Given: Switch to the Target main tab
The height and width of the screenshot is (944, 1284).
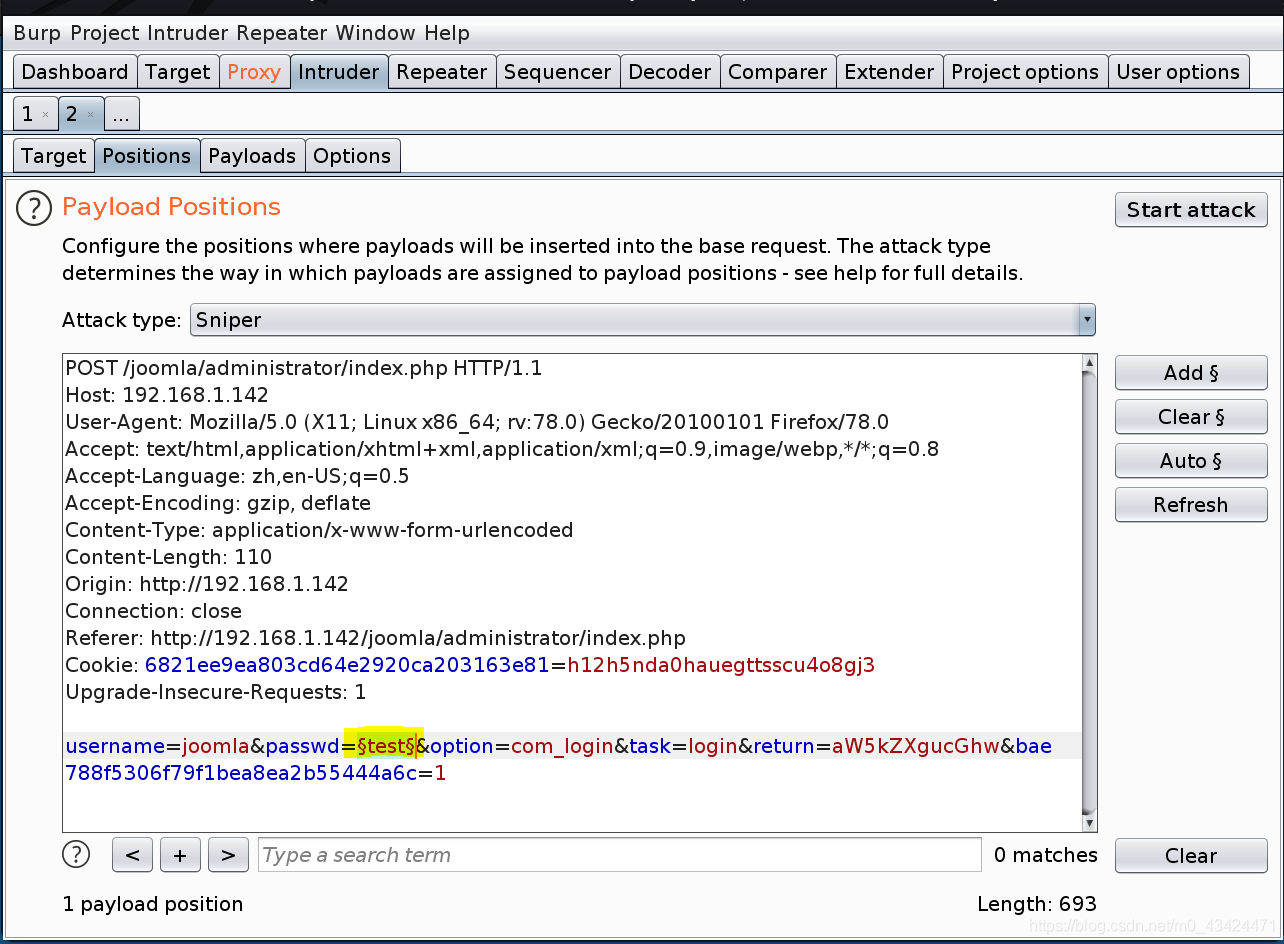Looking at the screenshot, I should (178, 72).
